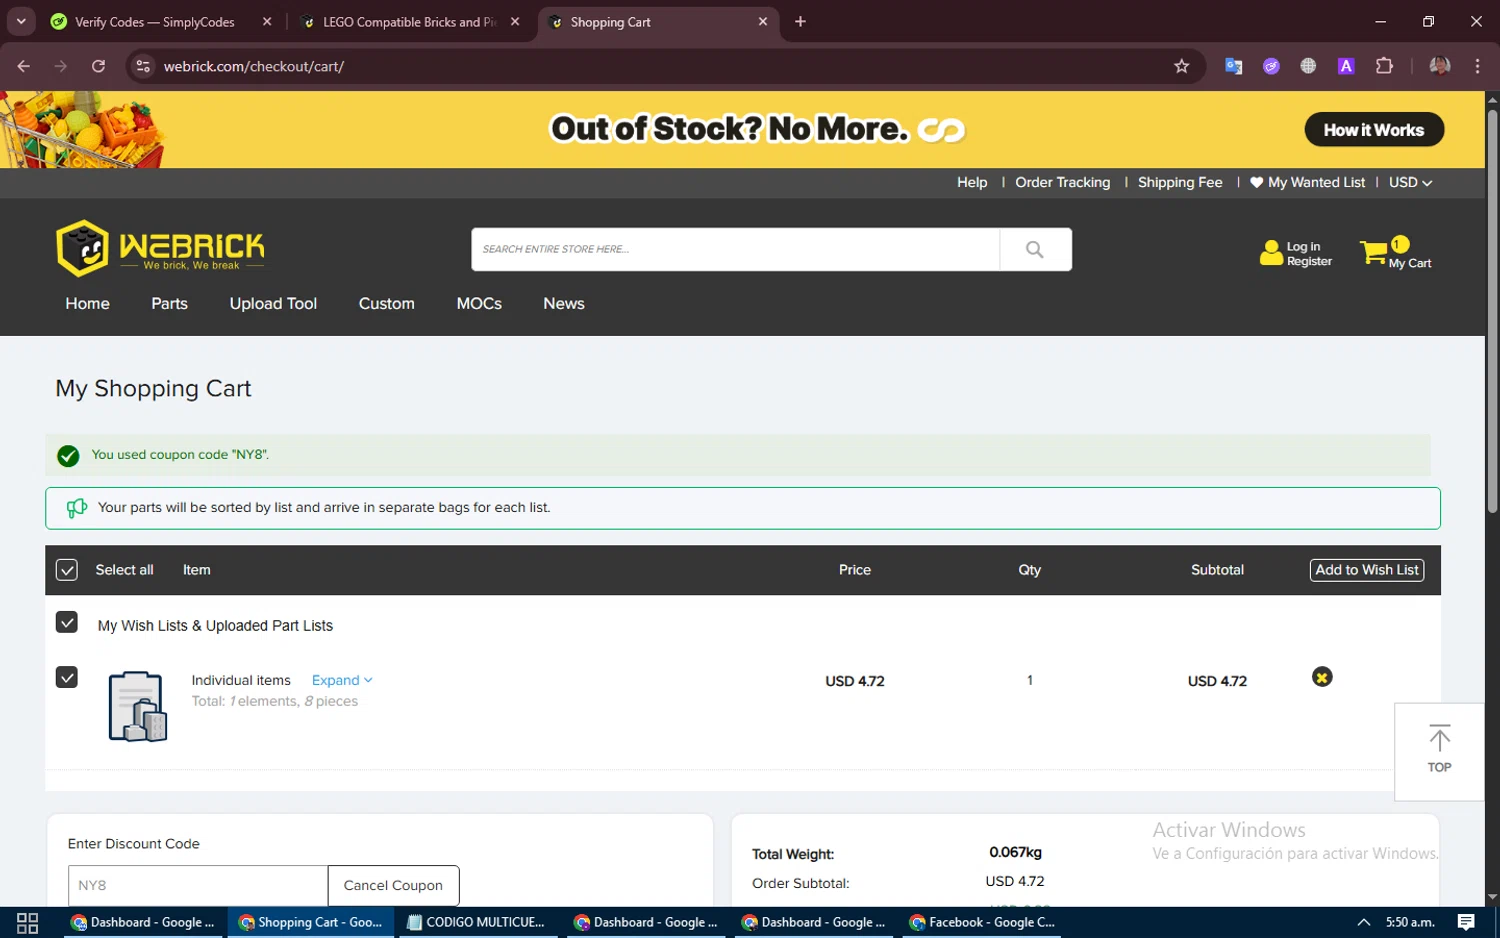Image resolution: width=1500 pixels, height=938 pixels.
Task: Open the USD currency dropdown
Action: [1410, 182]
